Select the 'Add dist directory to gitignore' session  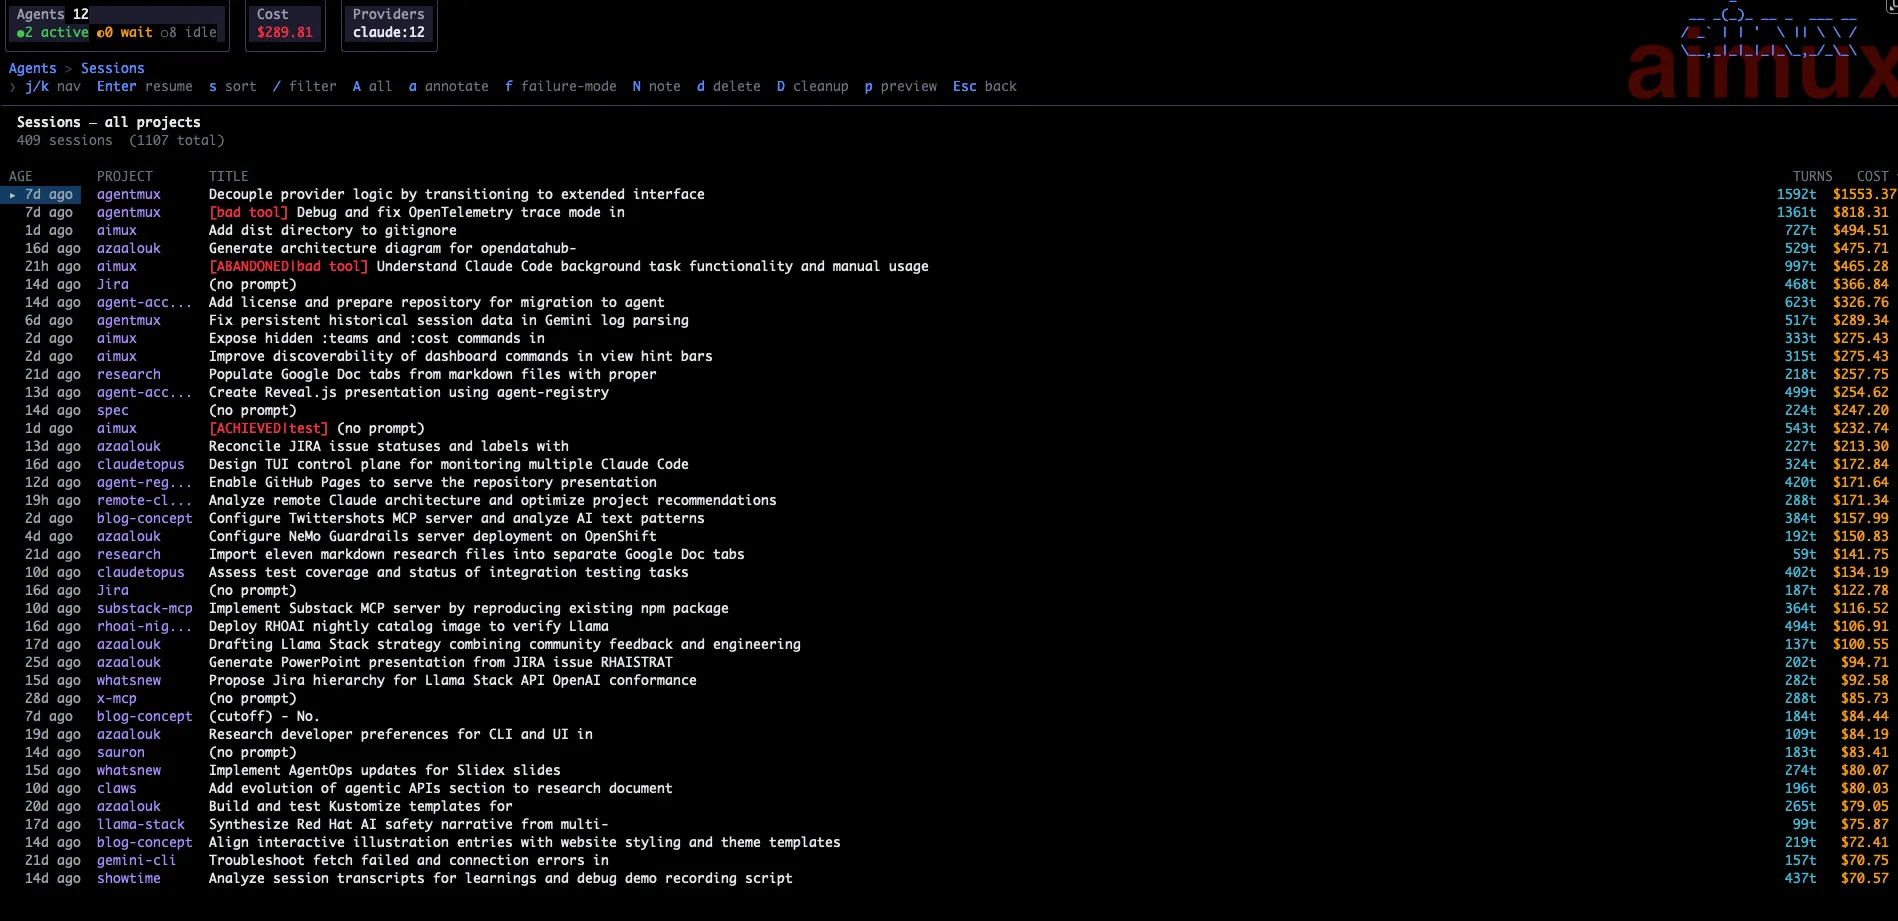coord(332,230)
